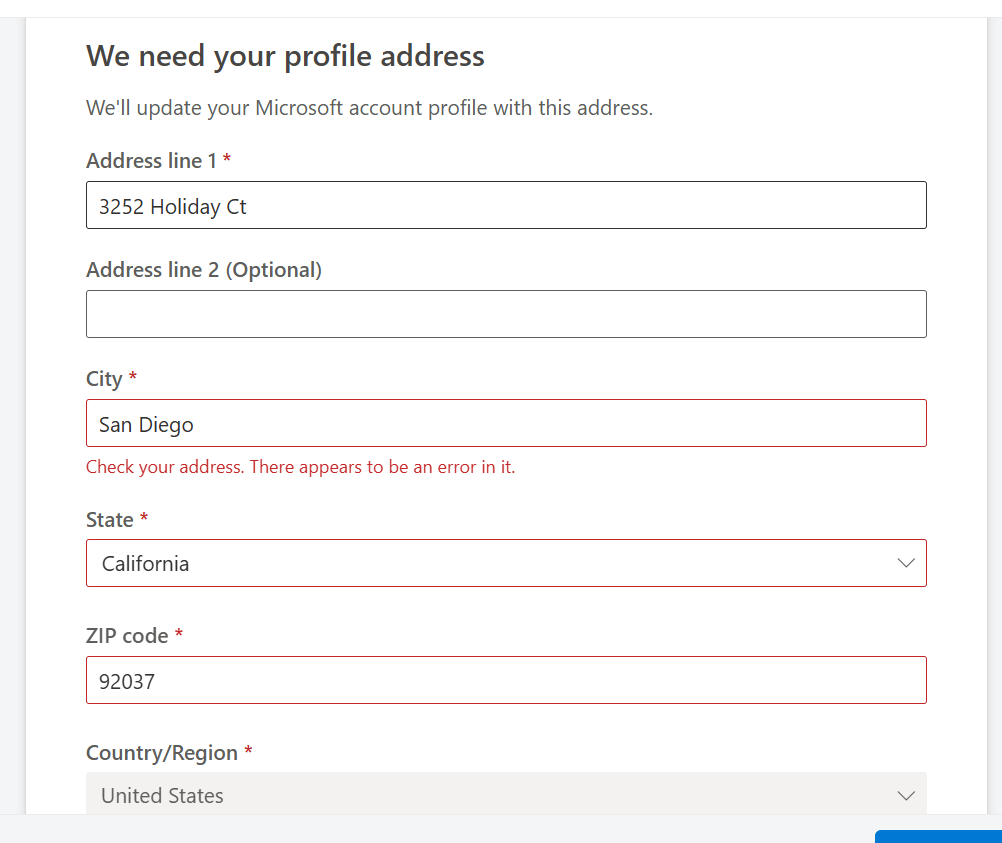Click the 'State' label above the dropdown
1002x843 pixels.
tap(110, 520)
